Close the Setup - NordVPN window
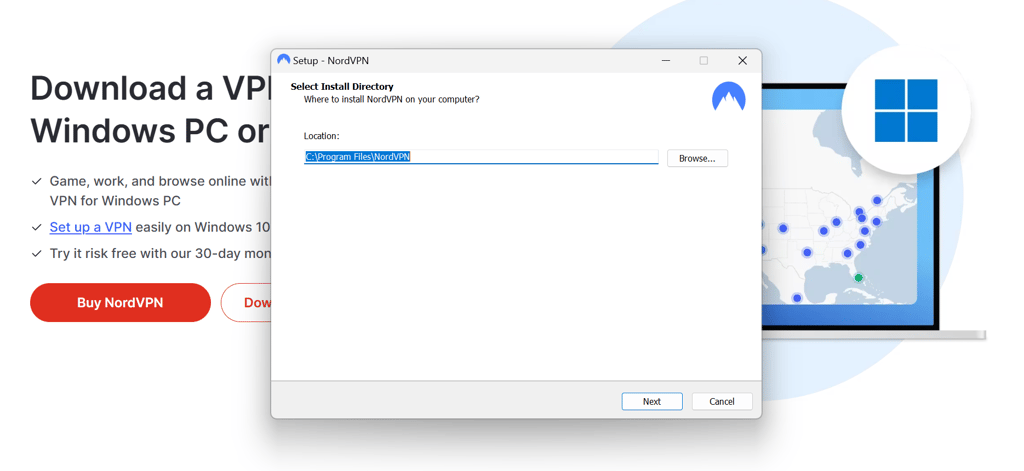Image resolution: width=1024 pixels, height=471 pixels. coord(742,61)
